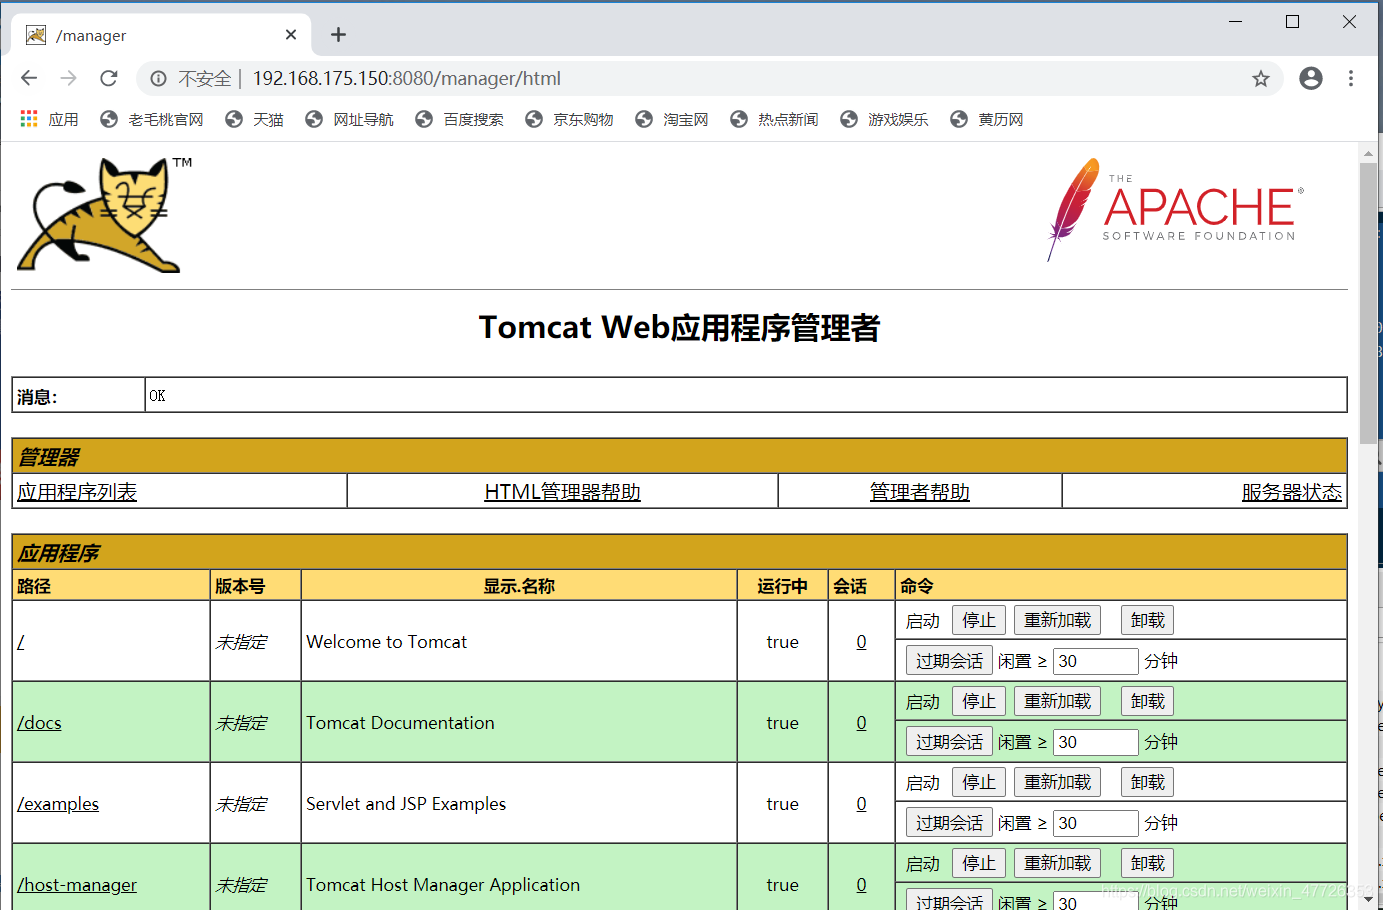Click the 'Servlet and JSP Examples' text
1383x910 pixels.
click(x=406, y=804)
